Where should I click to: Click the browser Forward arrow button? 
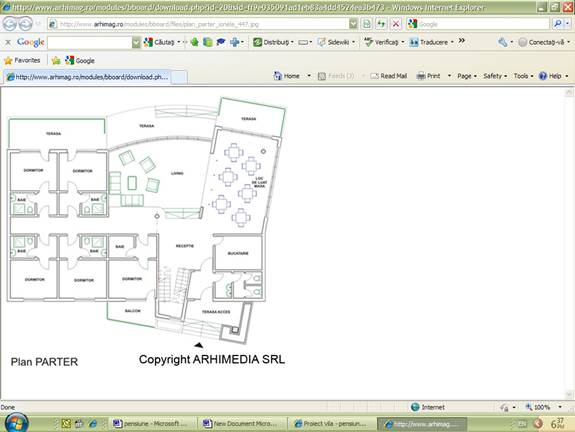[25, 24]
